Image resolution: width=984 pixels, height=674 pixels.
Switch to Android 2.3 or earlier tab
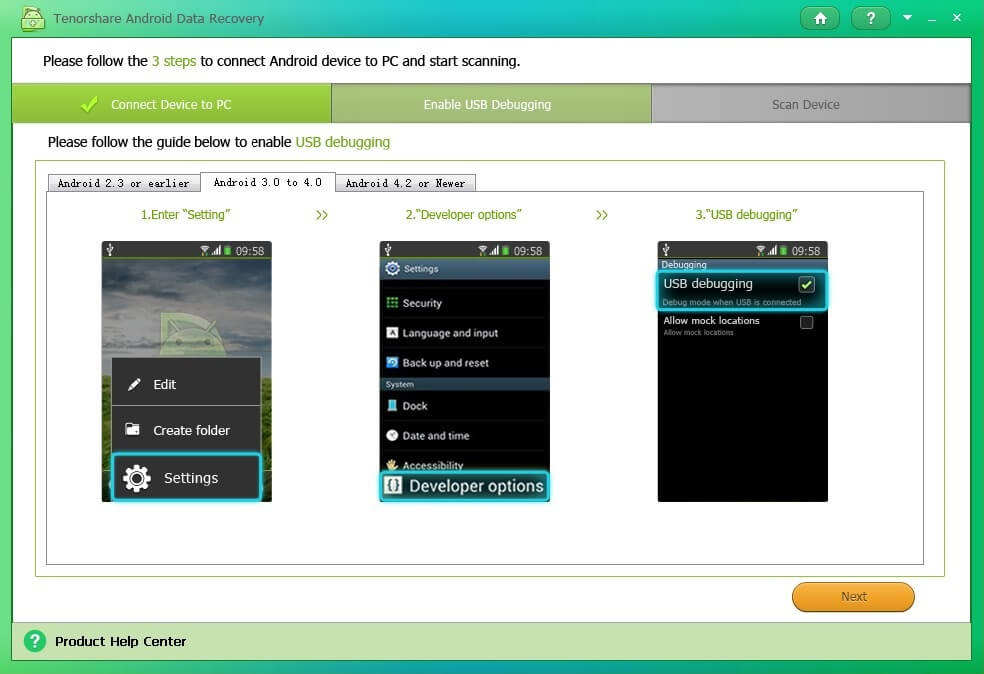click(124, 183)
